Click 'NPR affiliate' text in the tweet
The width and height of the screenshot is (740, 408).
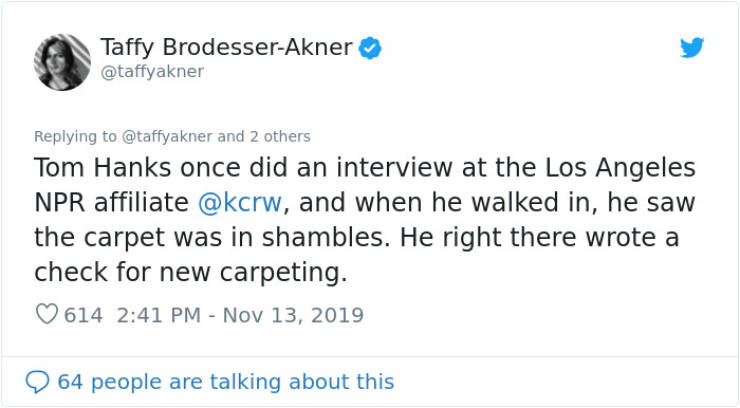pyautogui.click(x=112, y=202)
